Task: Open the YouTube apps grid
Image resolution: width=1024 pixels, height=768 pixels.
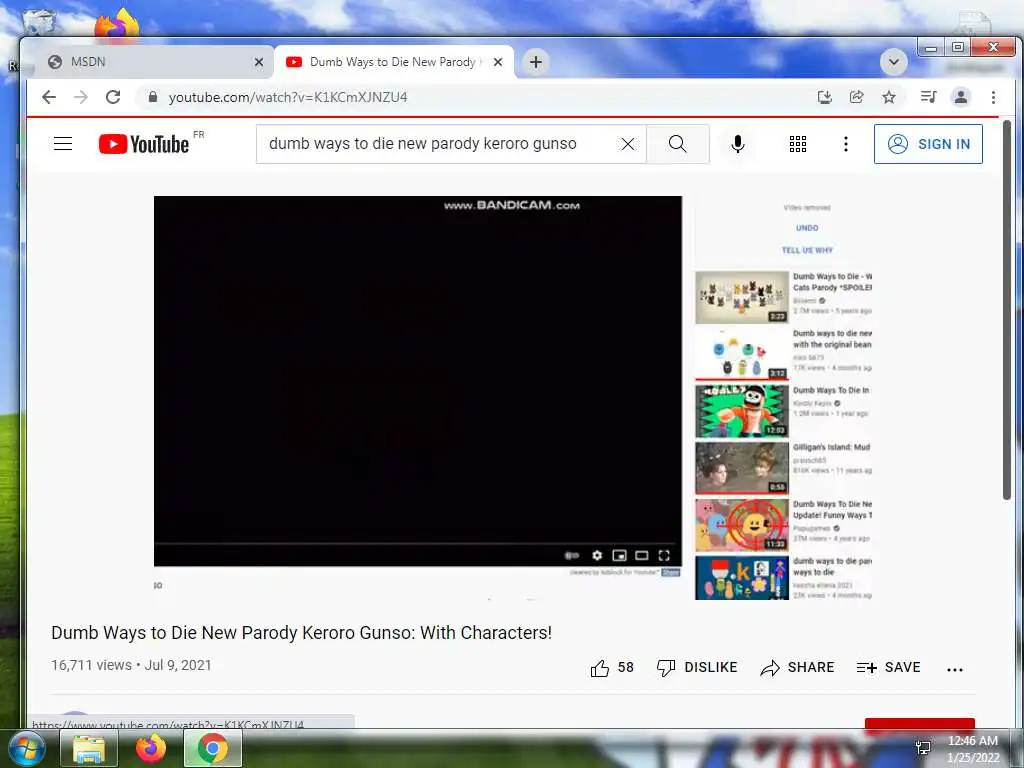Action: coord(797,144)
